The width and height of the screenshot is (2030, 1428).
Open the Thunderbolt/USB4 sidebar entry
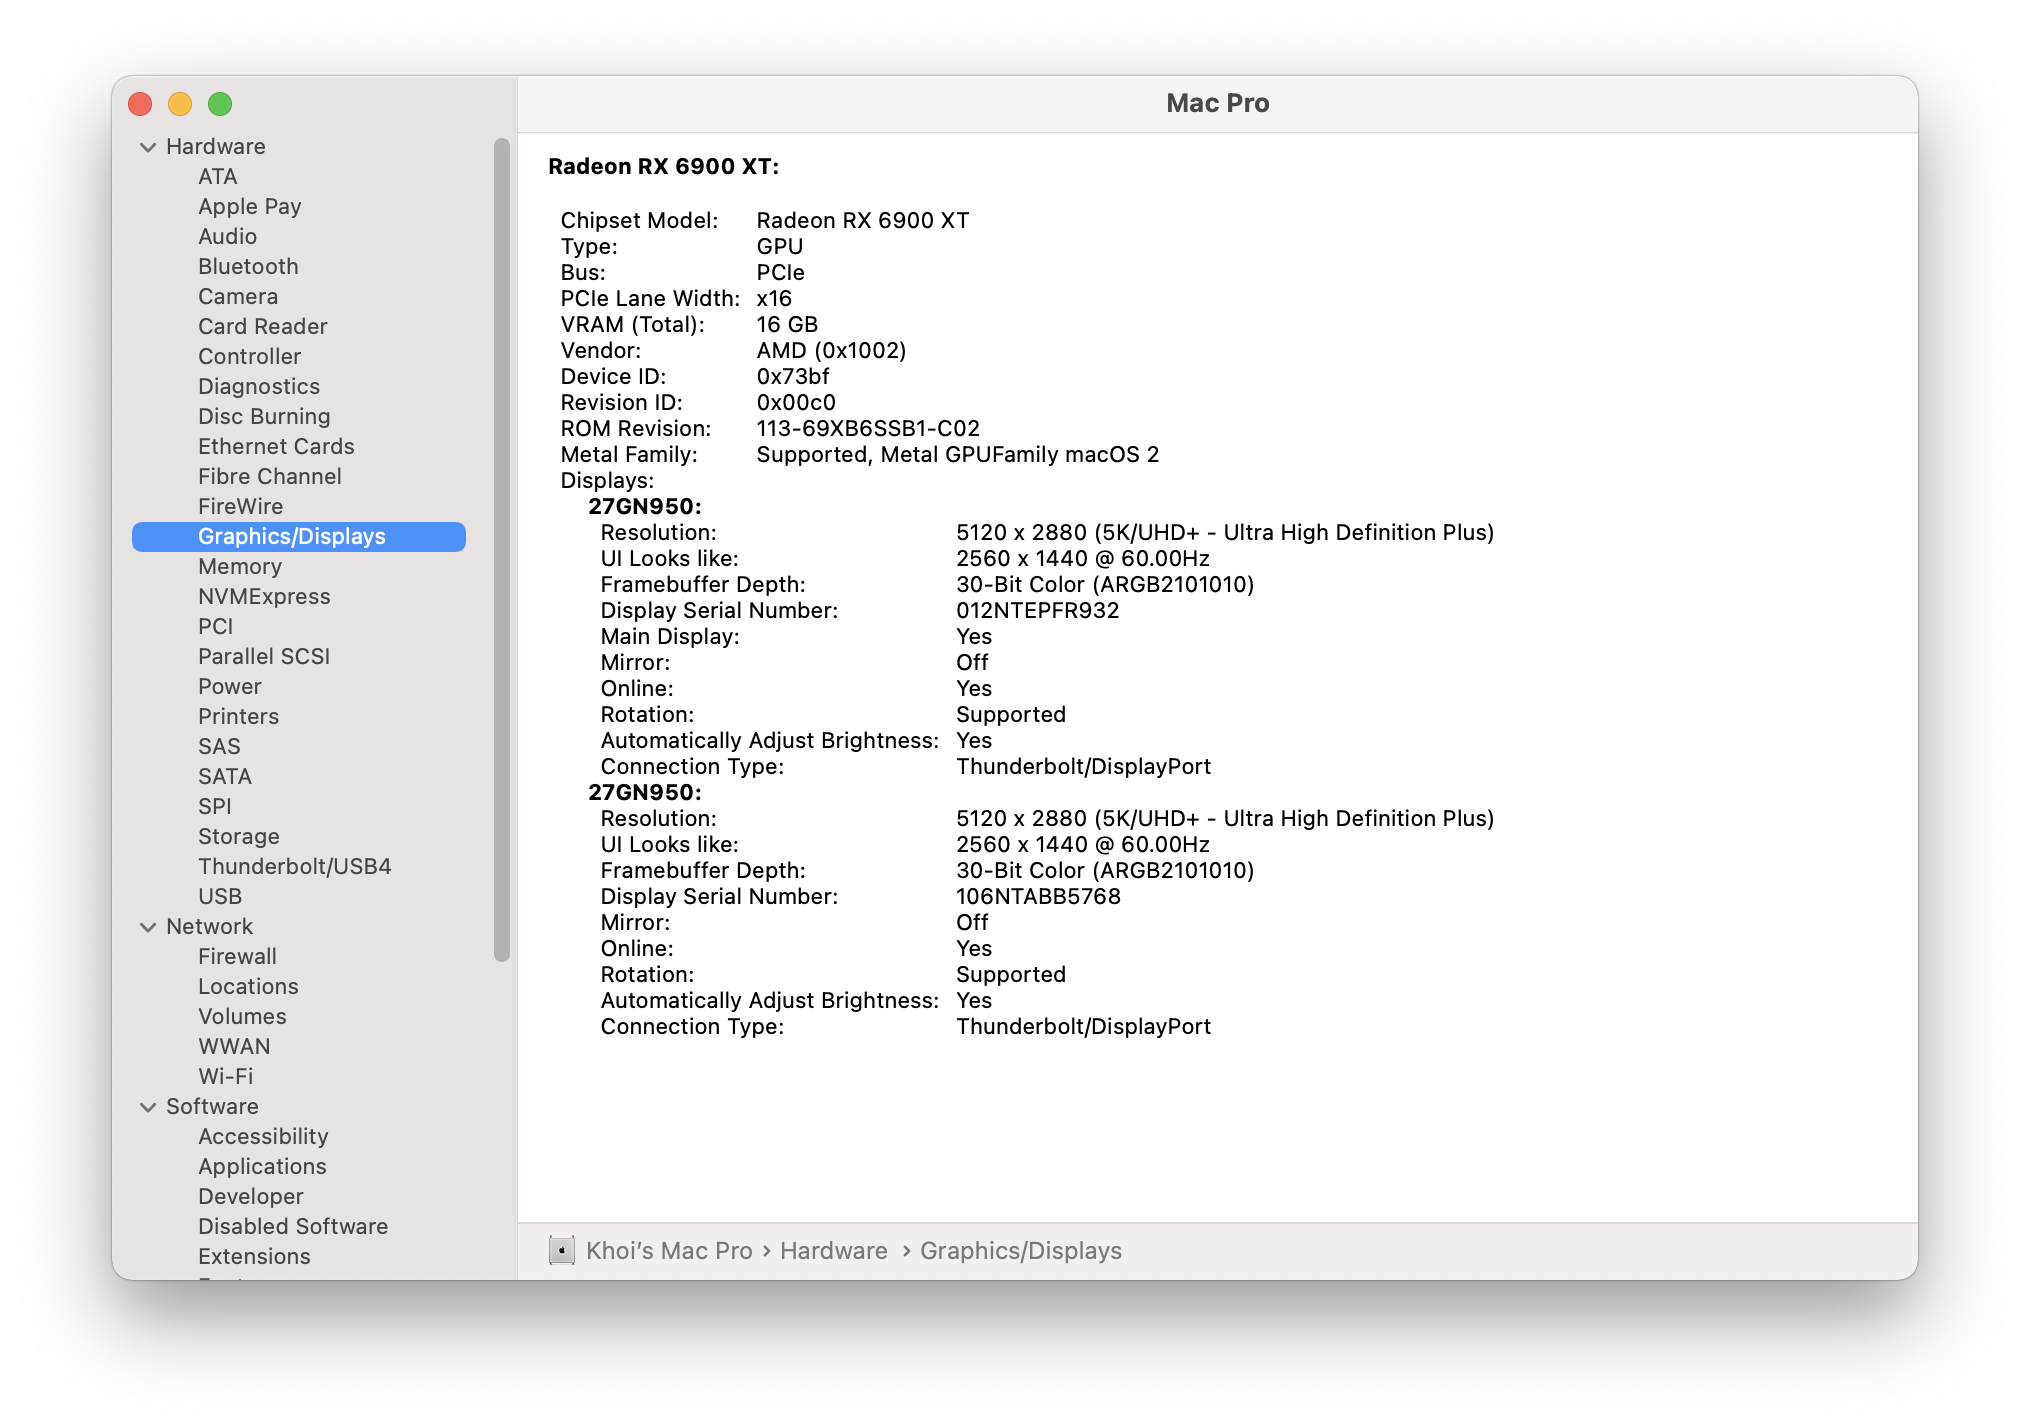294,867
